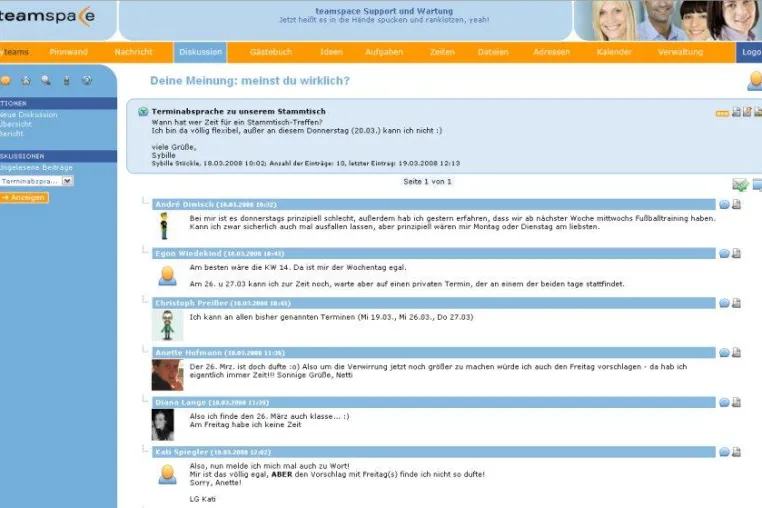Click the Logout button in the navigation bar
The image size is (762, 508).
[x=749, y=52]
